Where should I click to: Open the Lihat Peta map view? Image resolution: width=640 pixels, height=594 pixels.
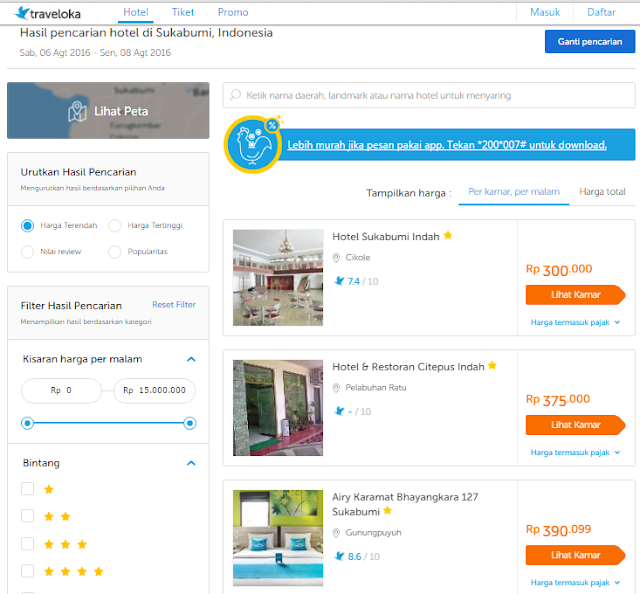(108, 111)
